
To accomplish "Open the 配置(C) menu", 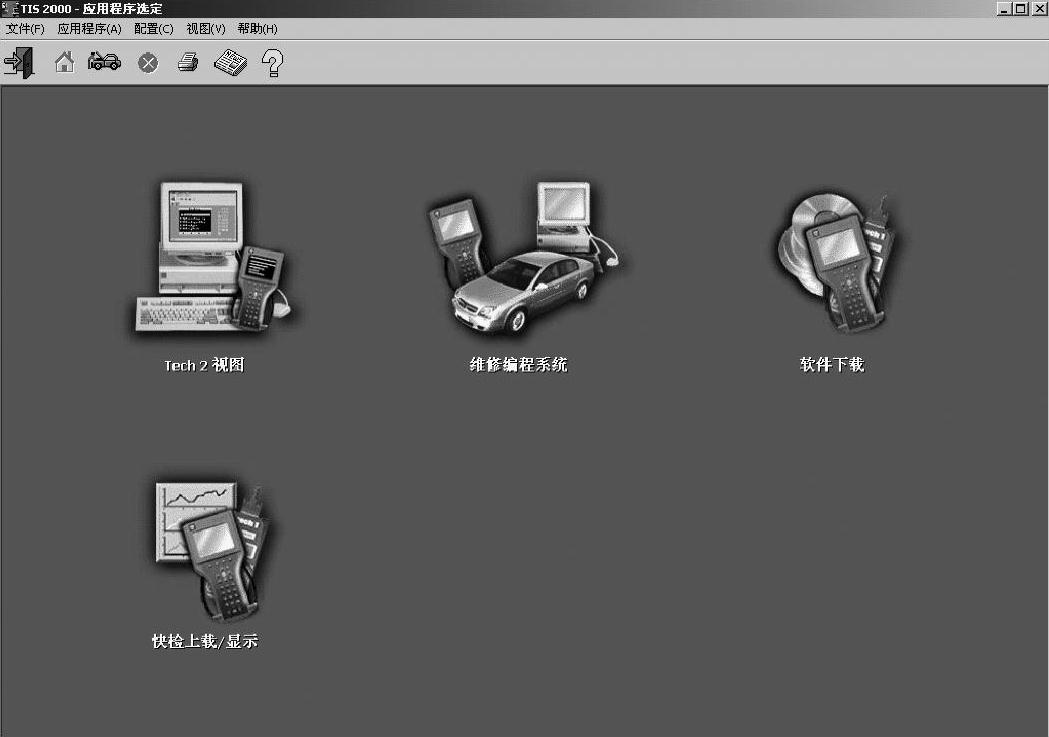I will [x=153, y=29].
